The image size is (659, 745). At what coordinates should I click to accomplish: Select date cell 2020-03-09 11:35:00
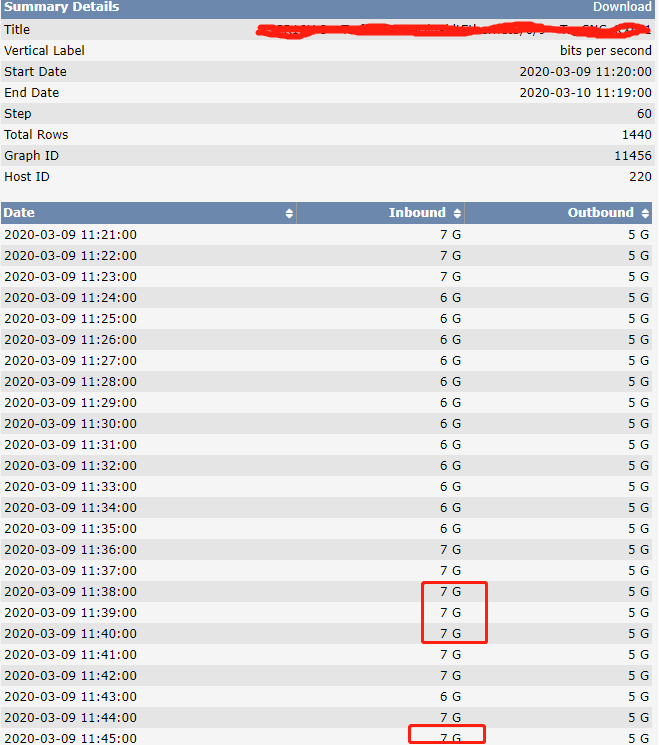click(70, 529)
